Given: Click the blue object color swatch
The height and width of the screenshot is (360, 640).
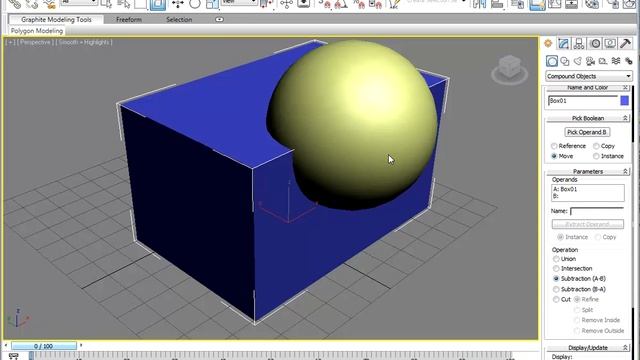Looking at the screenshot, I should pos(624,100).
